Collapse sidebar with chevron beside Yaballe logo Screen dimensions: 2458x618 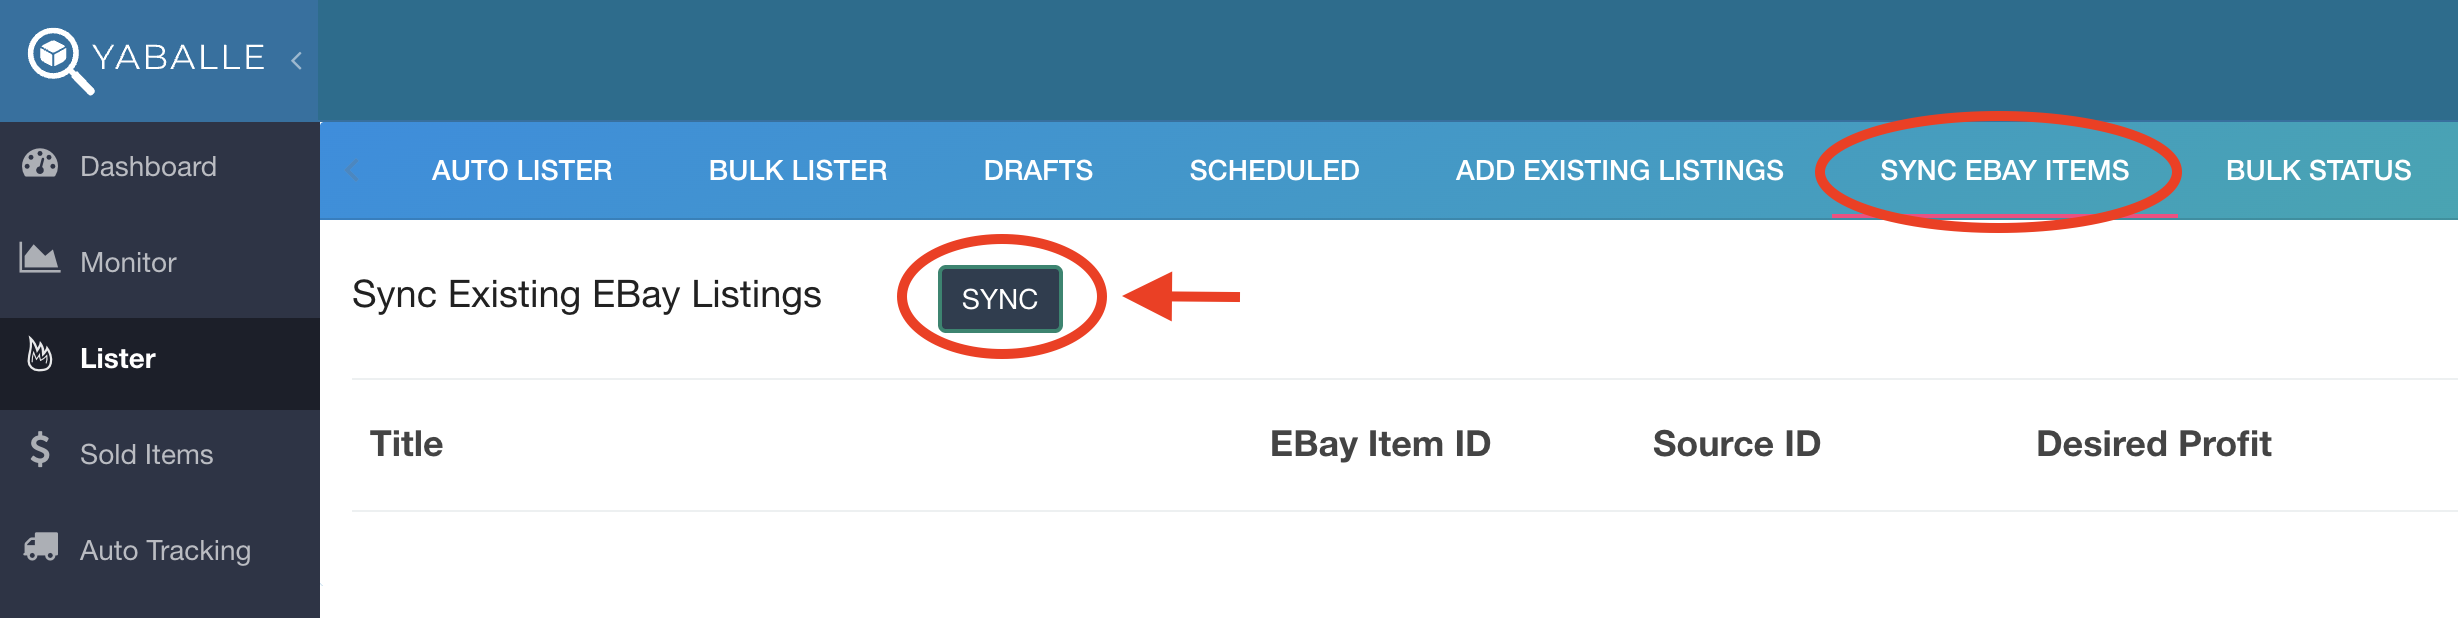[x=297, y=60]
